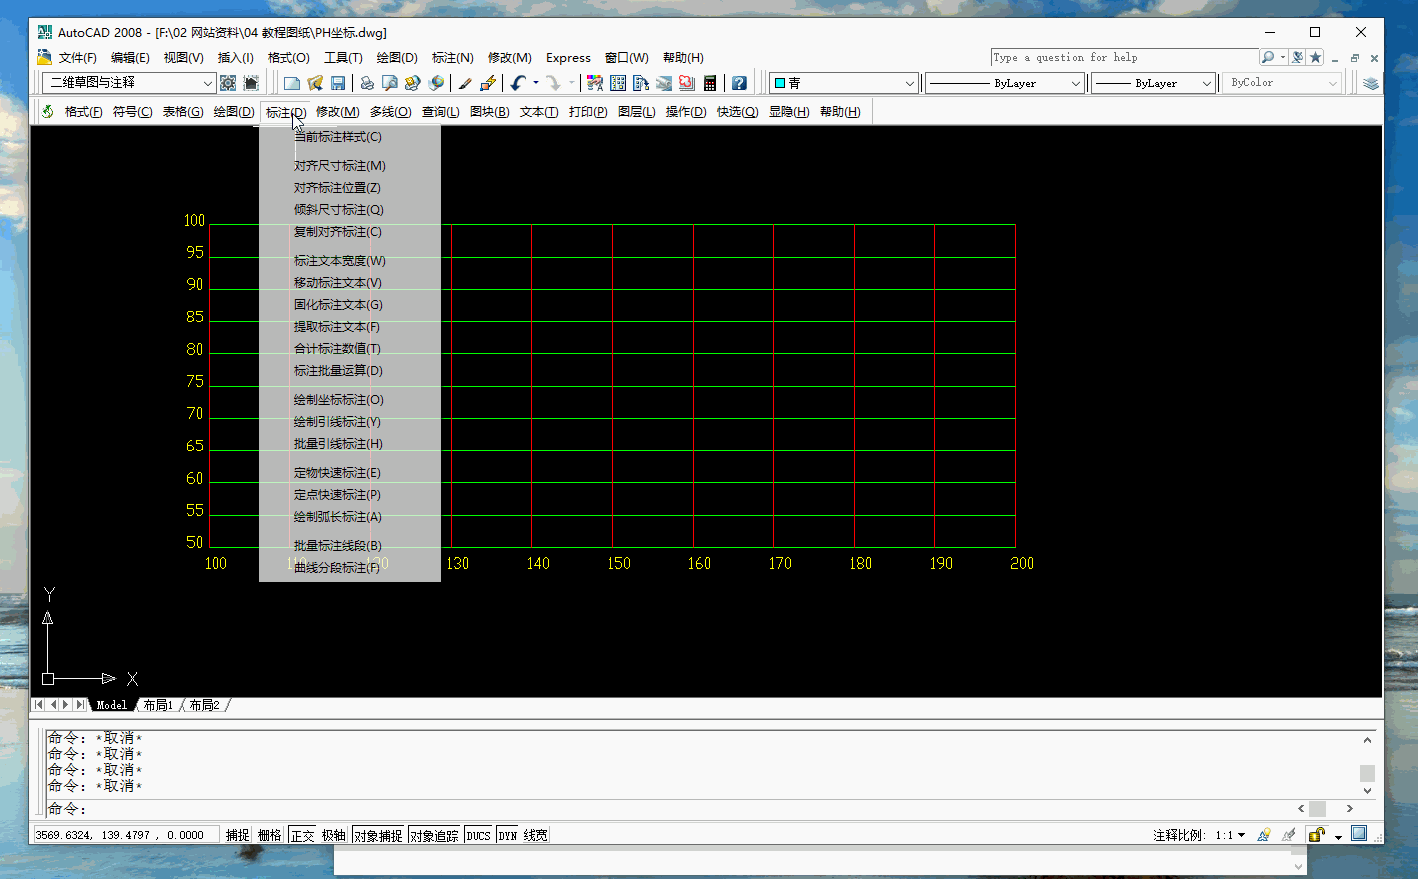Open the Tool Palettes icon
Viewport: 1418px width, 879px height.
click(x=641, y=83)
